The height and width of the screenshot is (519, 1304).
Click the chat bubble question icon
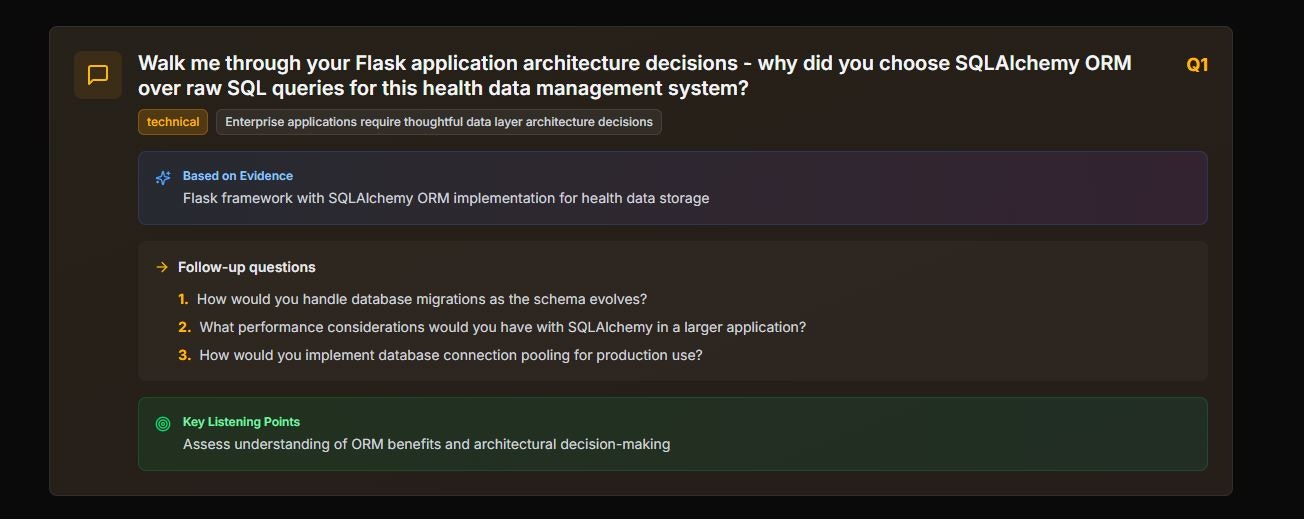tap(98, 75)
